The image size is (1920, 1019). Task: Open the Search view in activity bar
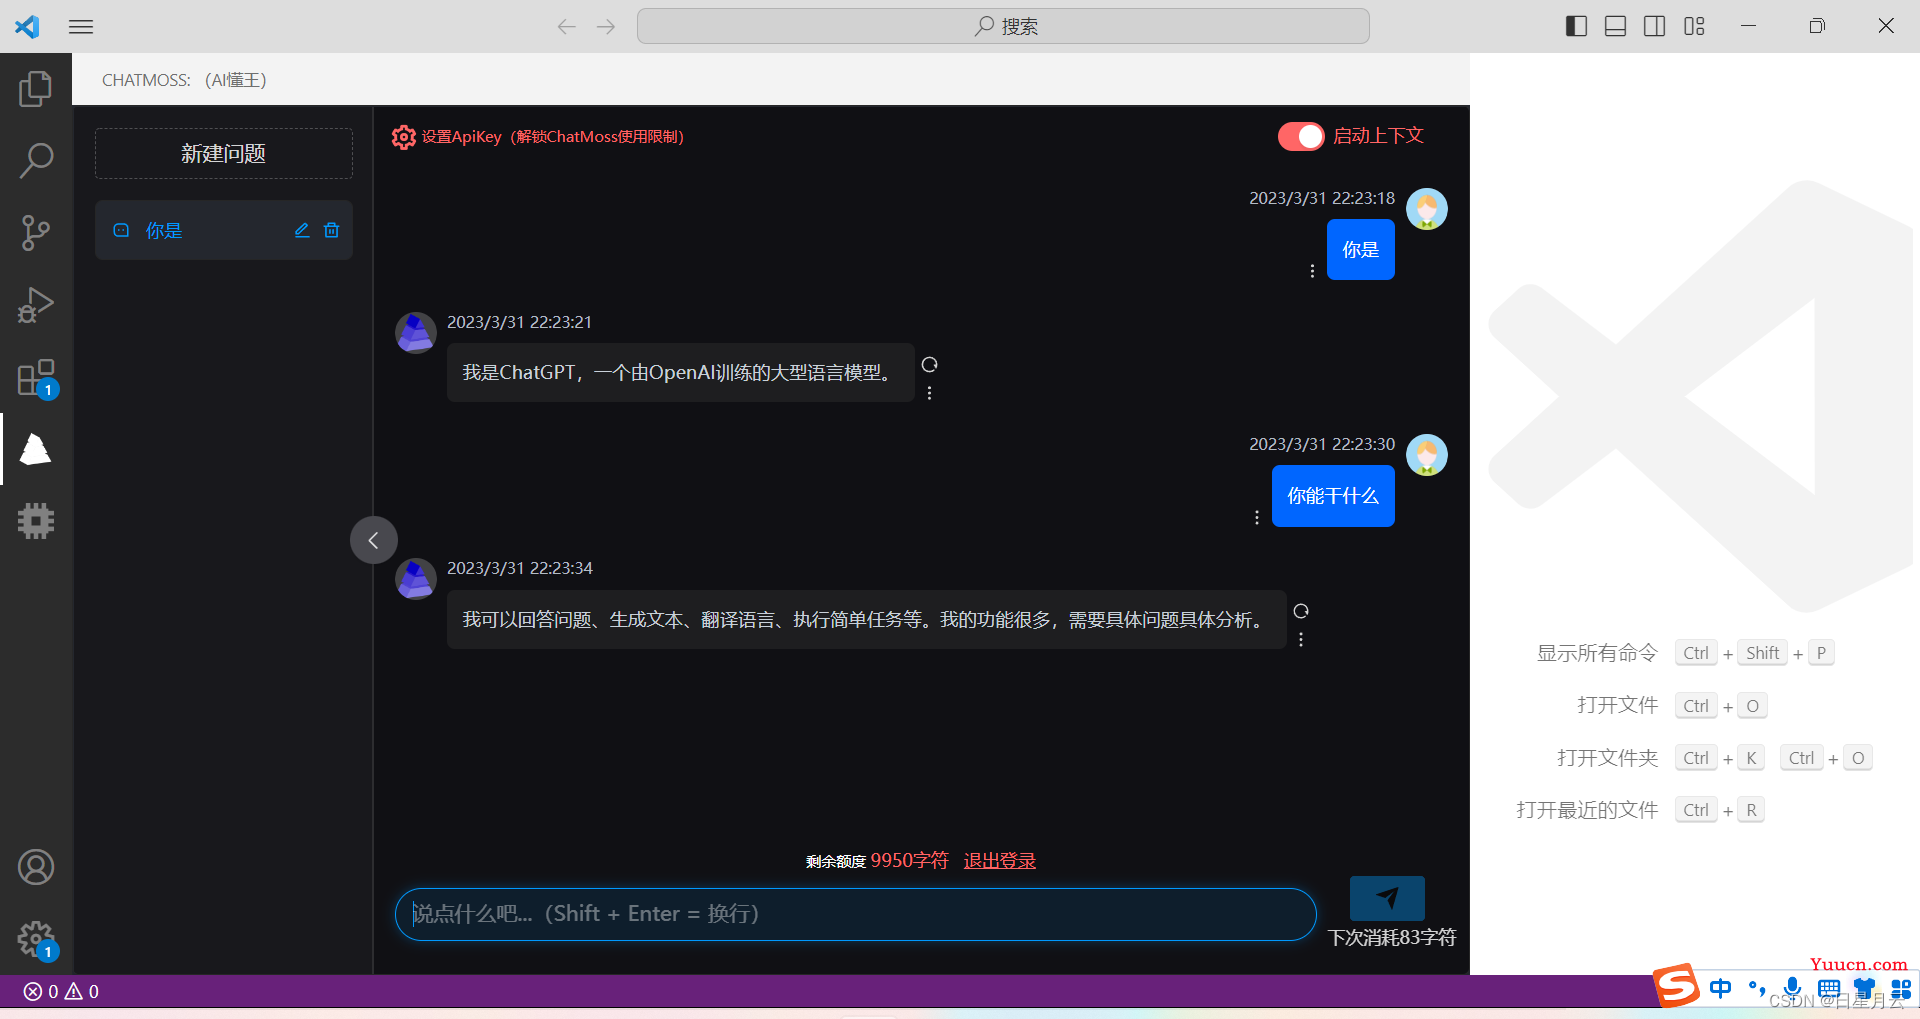pyautogui.click(x=36, y=160)
